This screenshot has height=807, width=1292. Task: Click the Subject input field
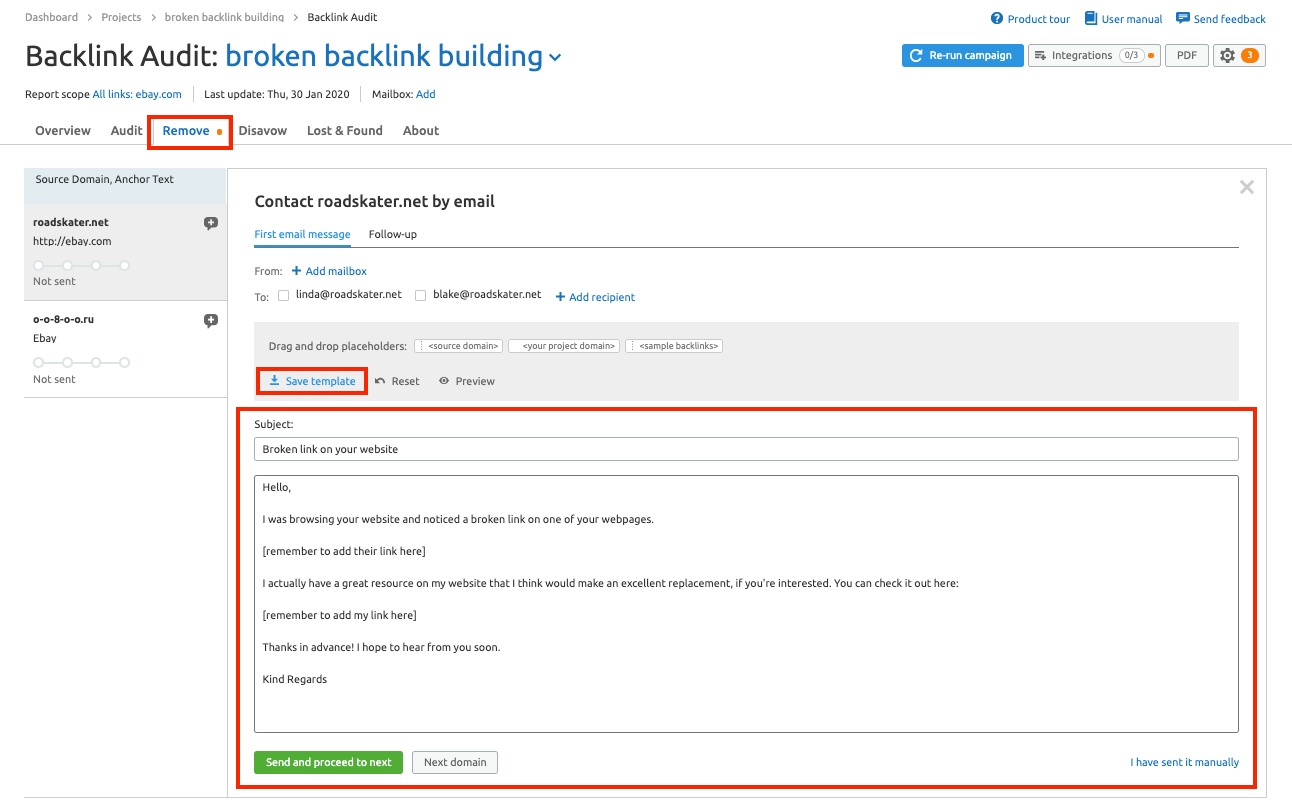tap(746, 449)
